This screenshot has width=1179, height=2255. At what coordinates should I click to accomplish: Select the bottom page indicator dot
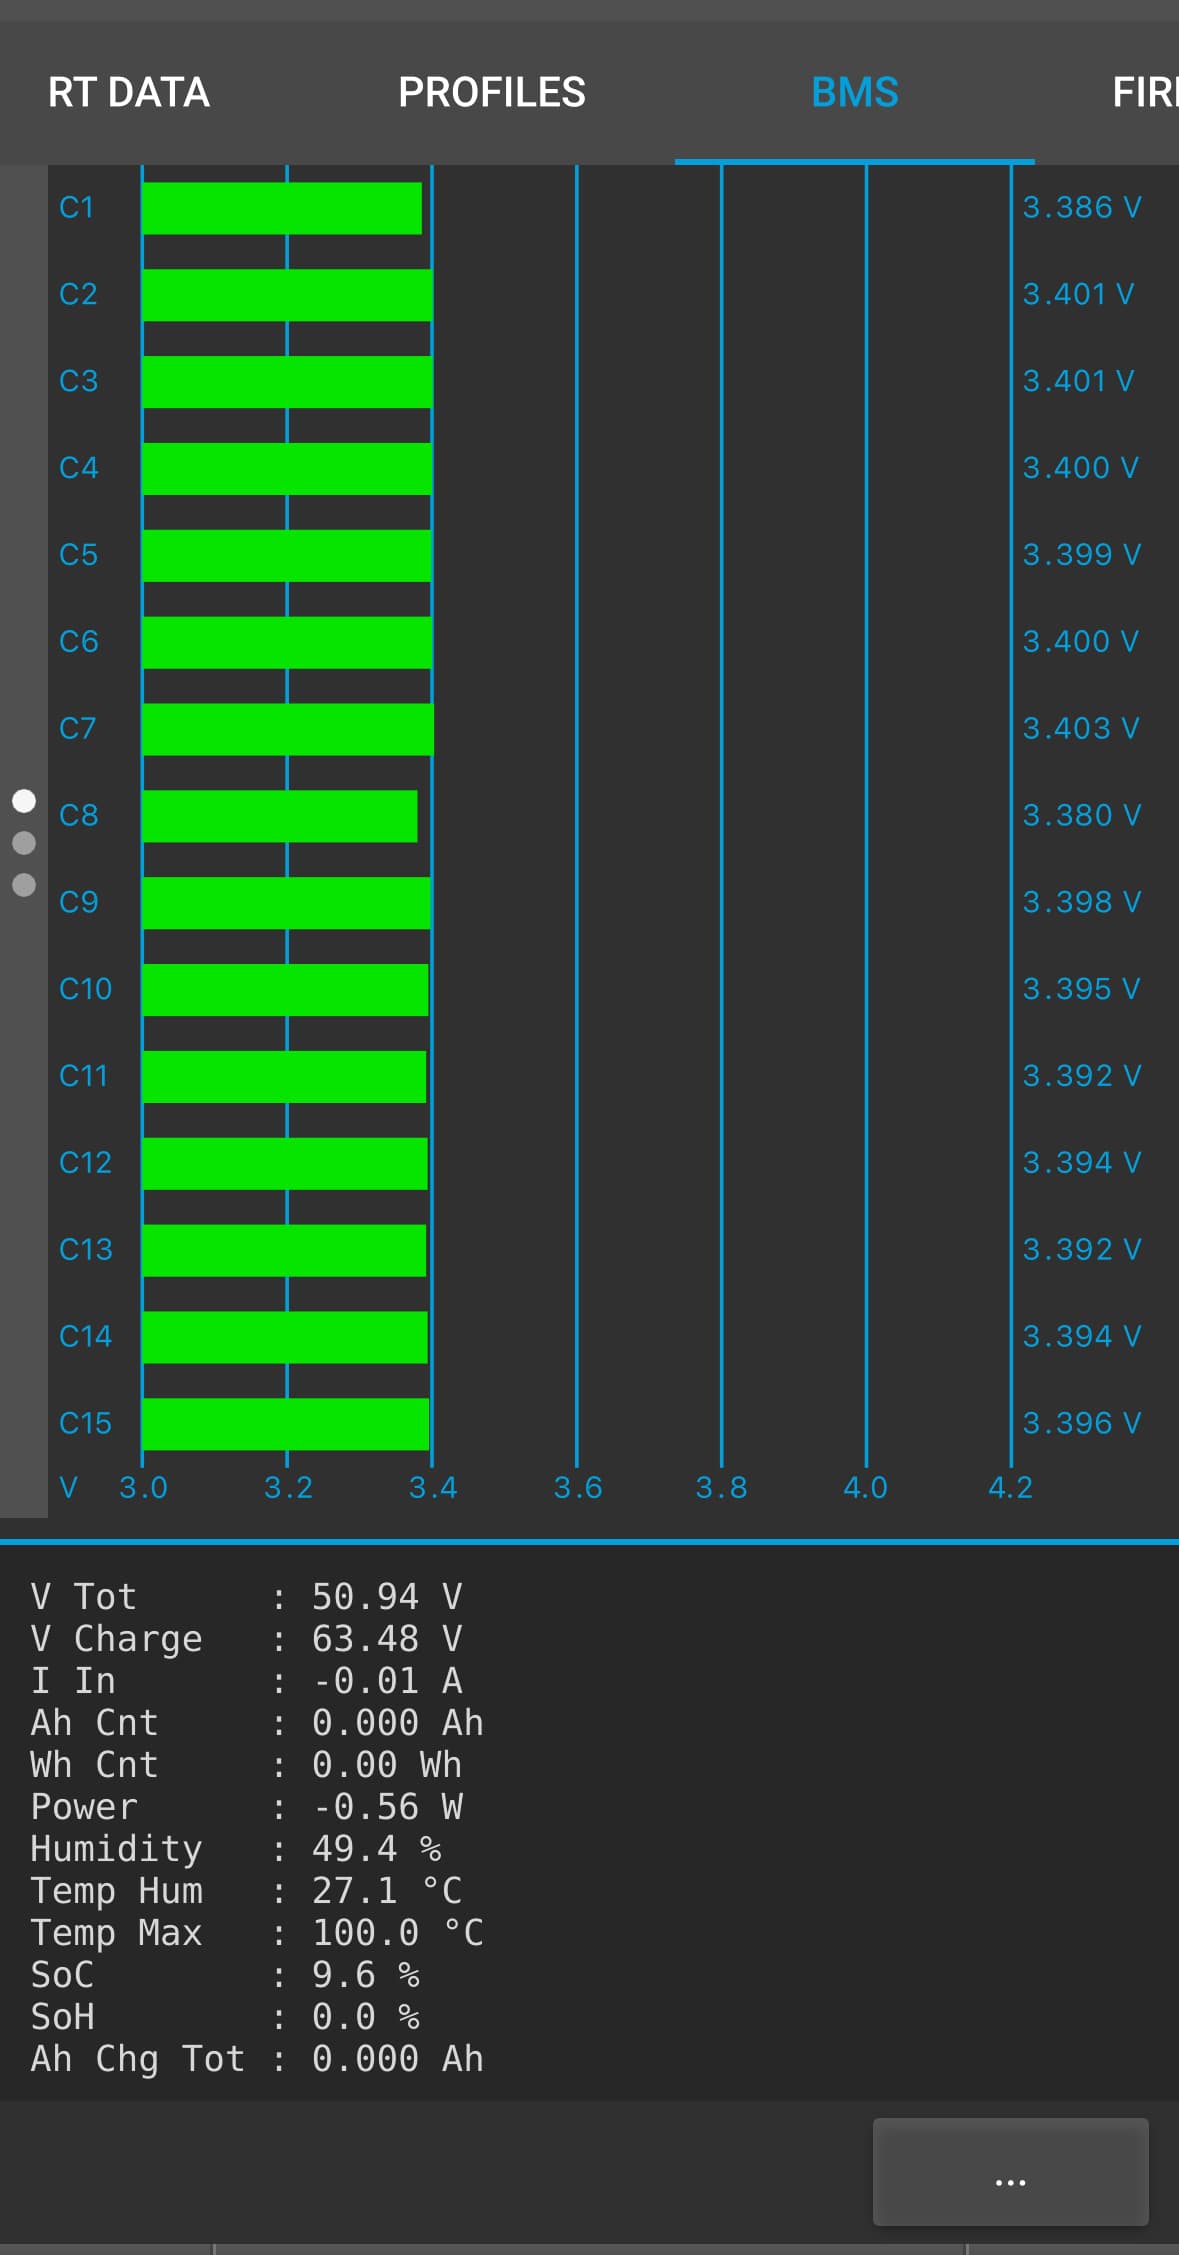(x=24, y=885)
